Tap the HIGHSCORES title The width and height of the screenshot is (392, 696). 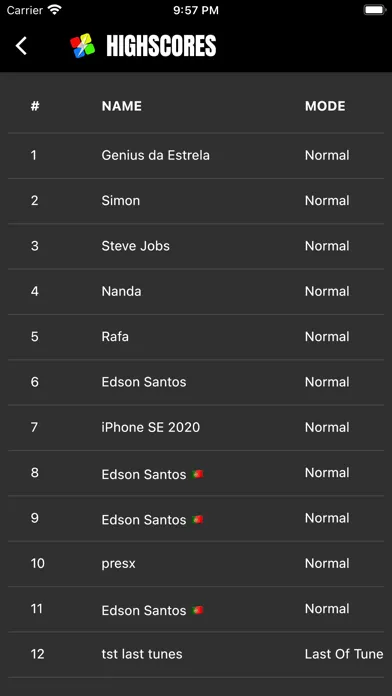[161, 46]
